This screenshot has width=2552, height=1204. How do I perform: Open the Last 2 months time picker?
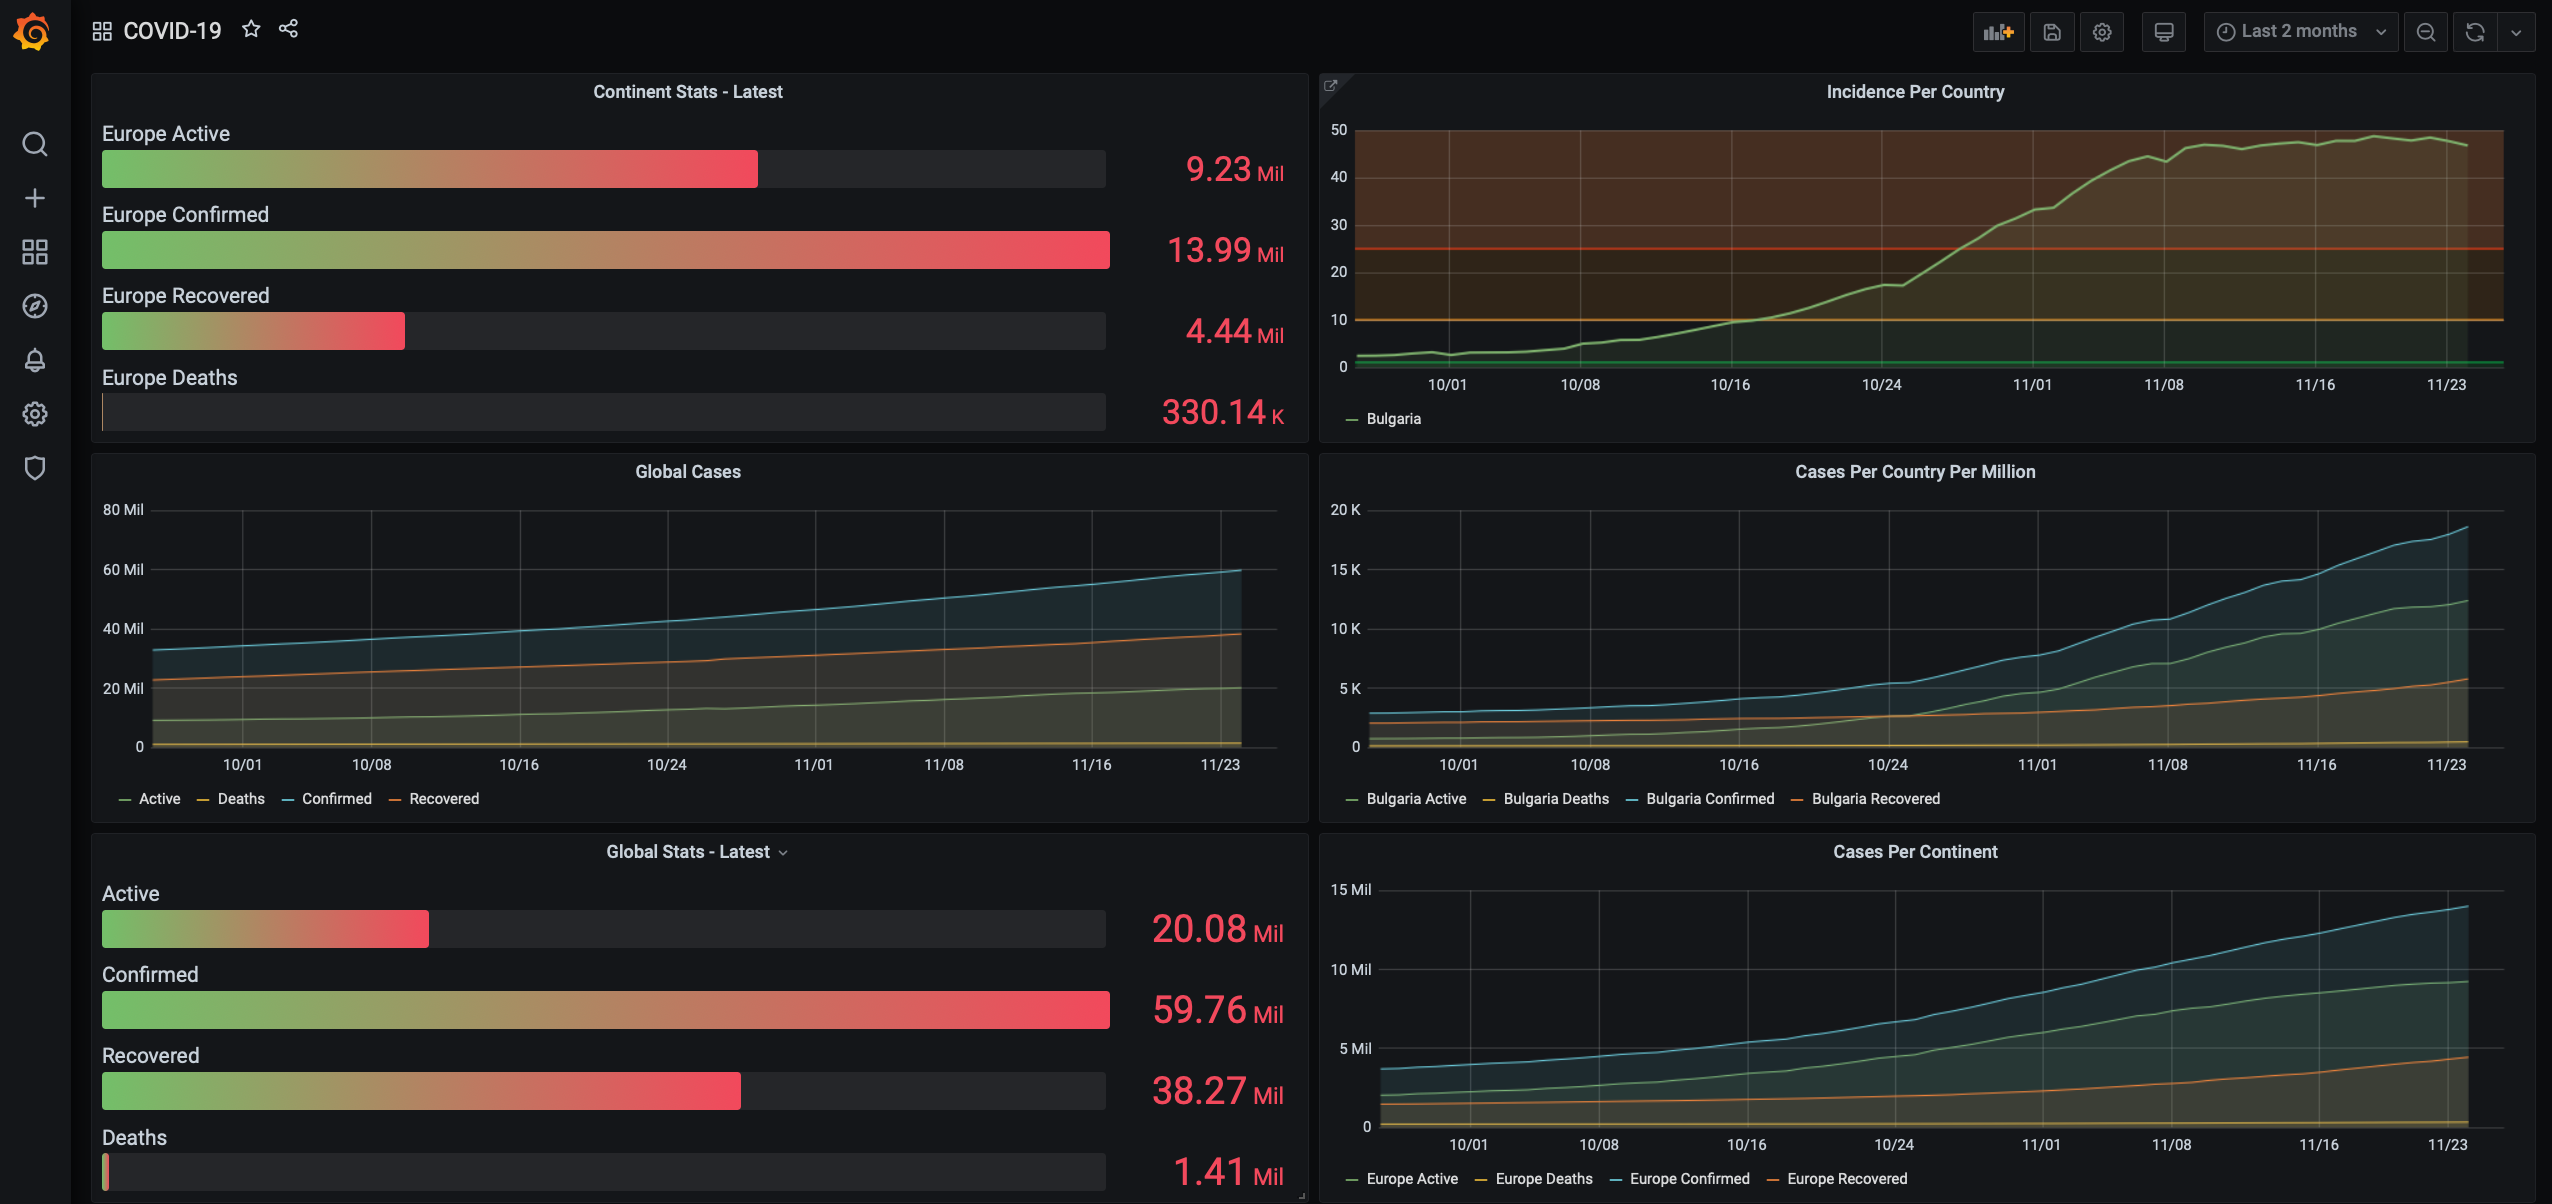tap(2298, 32)
